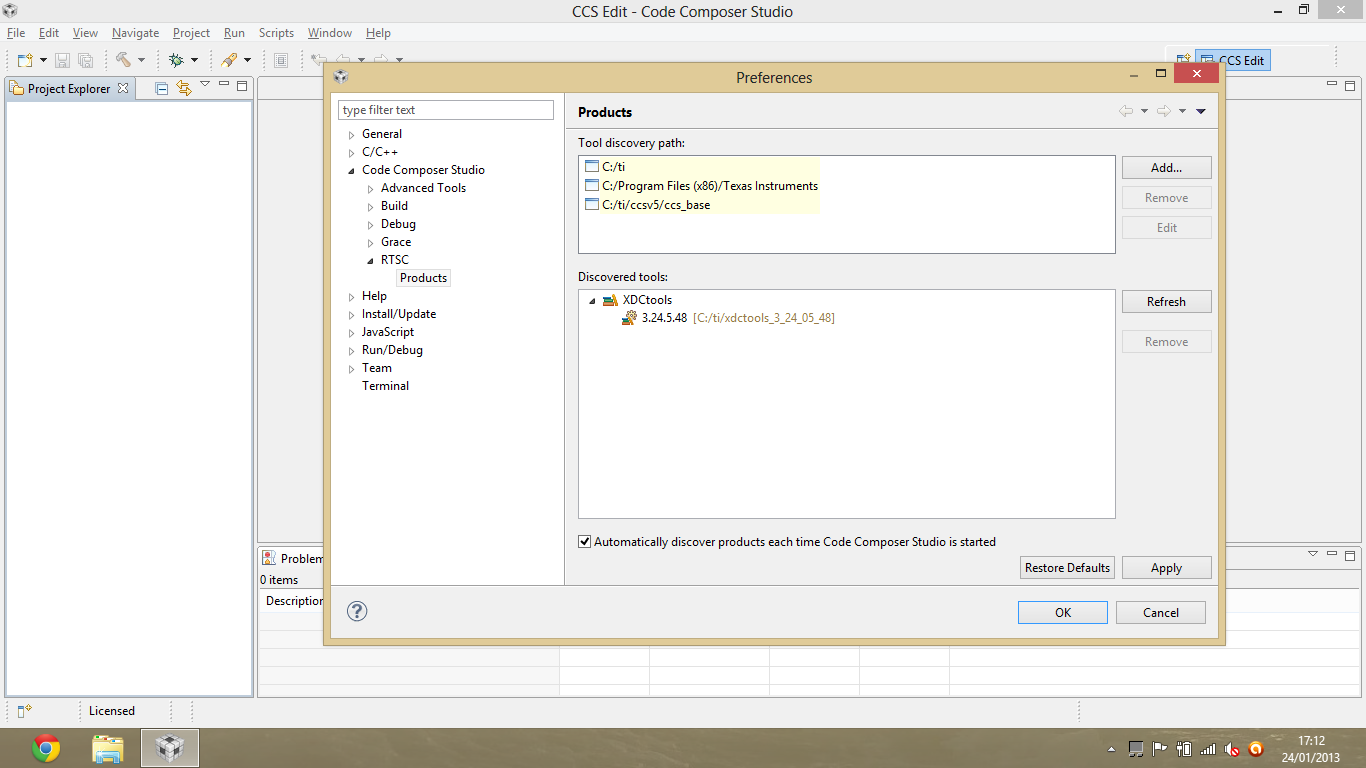The height and width of the screenshot is (768, 1366).
Task: Click the flashlight Search toolbar icon
Action: click(229, 60)
